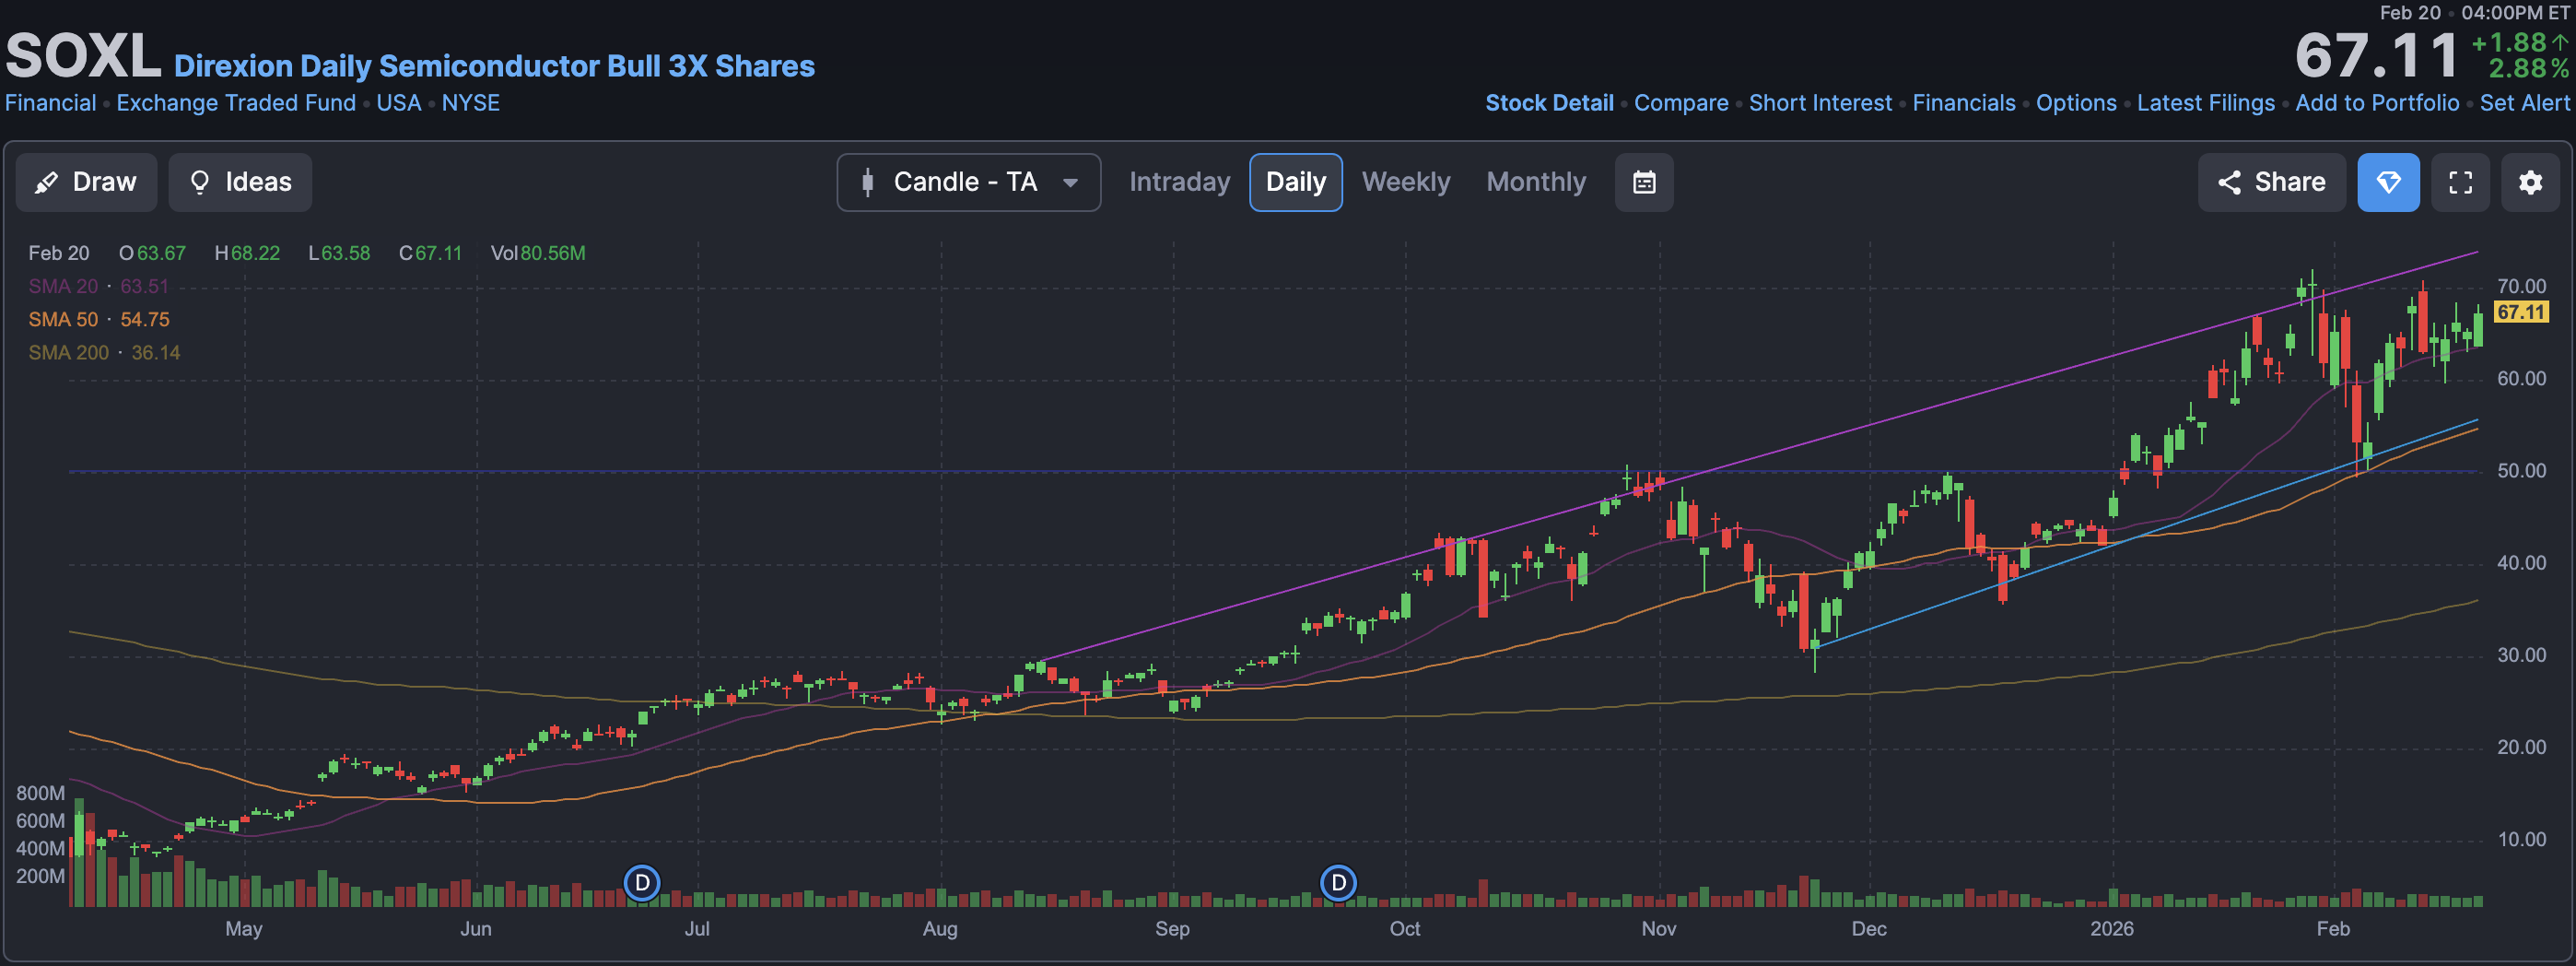Expand the Candle - TA chart type dropdown
This screenshot has height=966, width=2576.
tap(968, 182)
